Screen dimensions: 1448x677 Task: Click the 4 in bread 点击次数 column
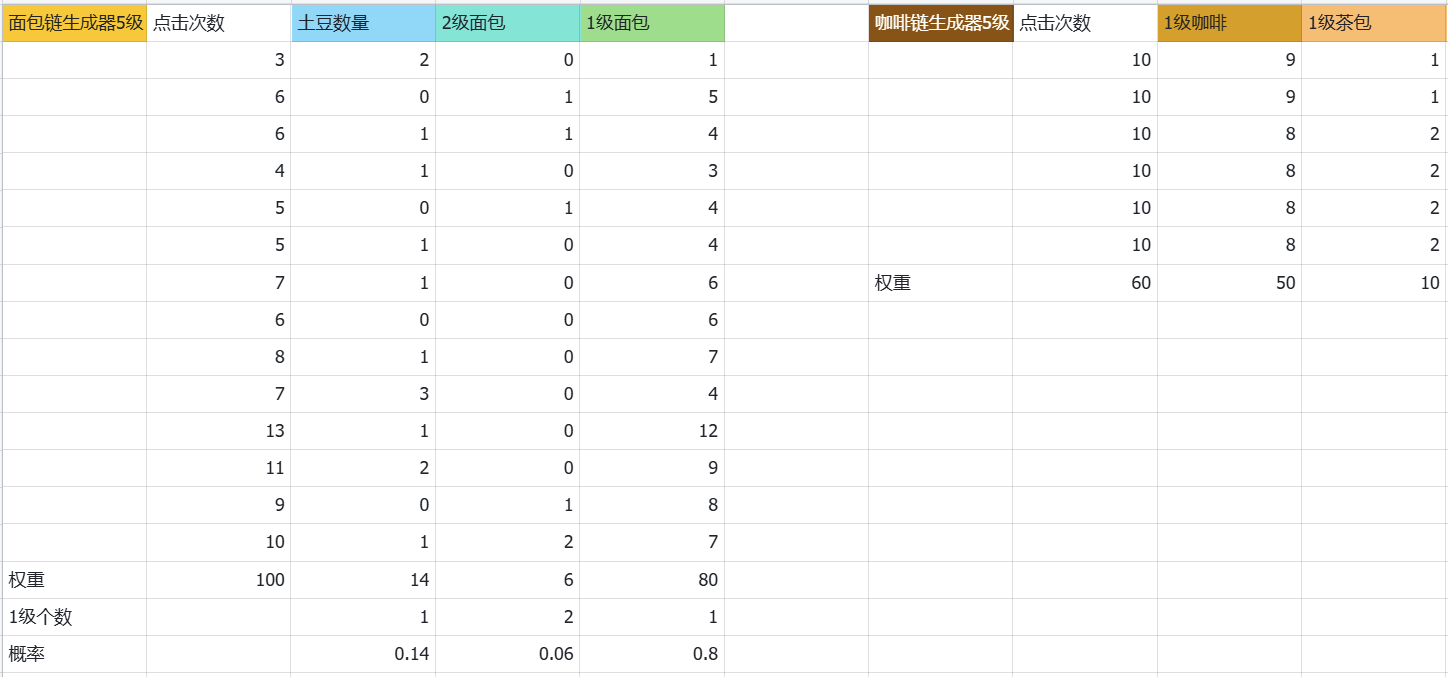(219, 171)
